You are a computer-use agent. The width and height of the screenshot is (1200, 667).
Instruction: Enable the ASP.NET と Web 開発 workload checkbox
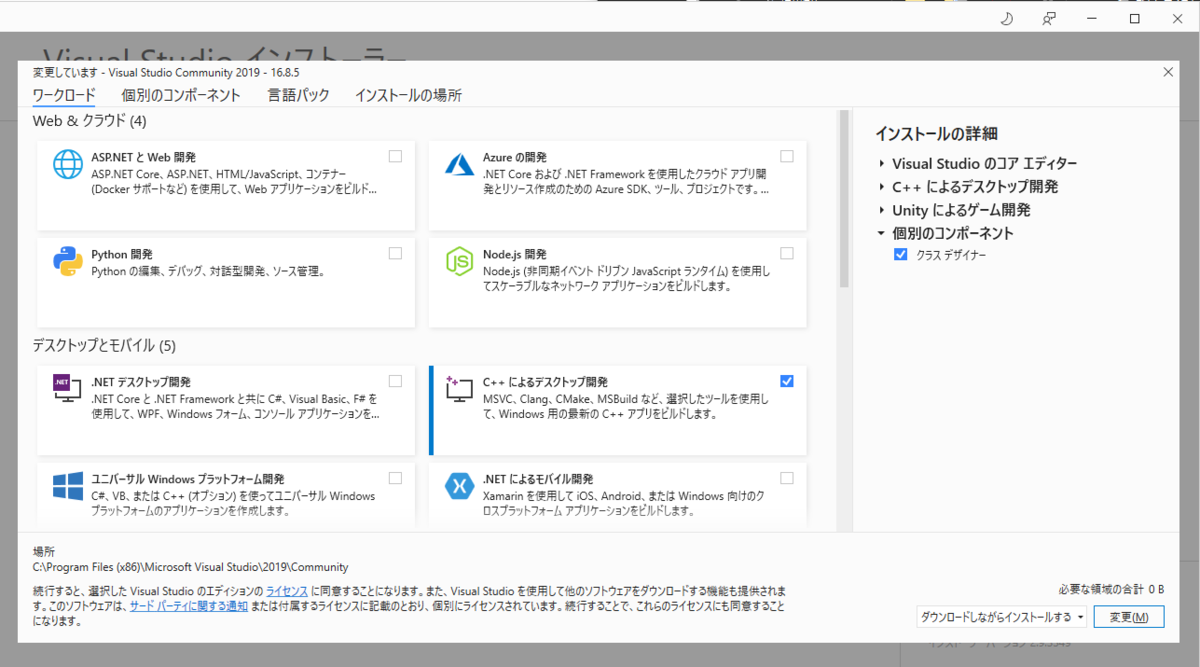point(396,156)
